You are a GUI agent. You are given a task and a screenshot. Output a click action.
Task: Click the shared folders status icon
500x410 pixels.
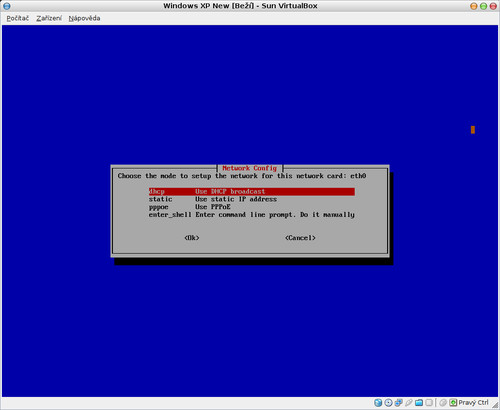point(419,403)
